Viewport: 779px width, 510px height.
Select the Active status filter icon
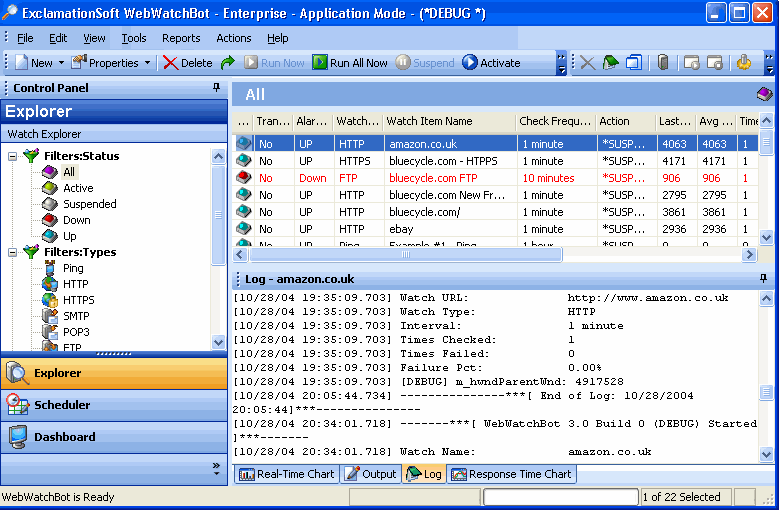[x=50, y=188]
